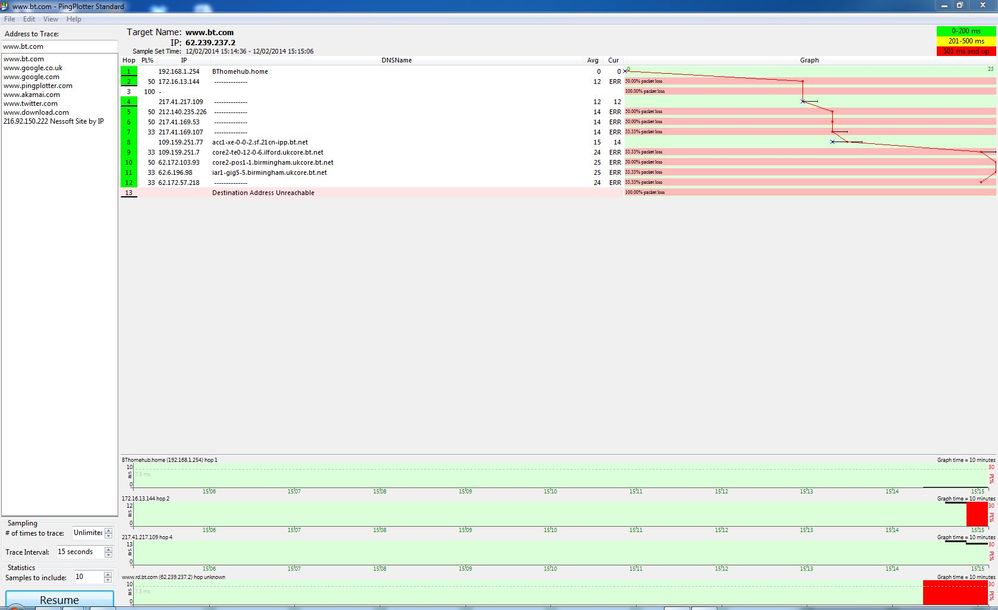The image size is (998, 610).
Task: Click the green hop 11 number box
Action: click(129, 173)
